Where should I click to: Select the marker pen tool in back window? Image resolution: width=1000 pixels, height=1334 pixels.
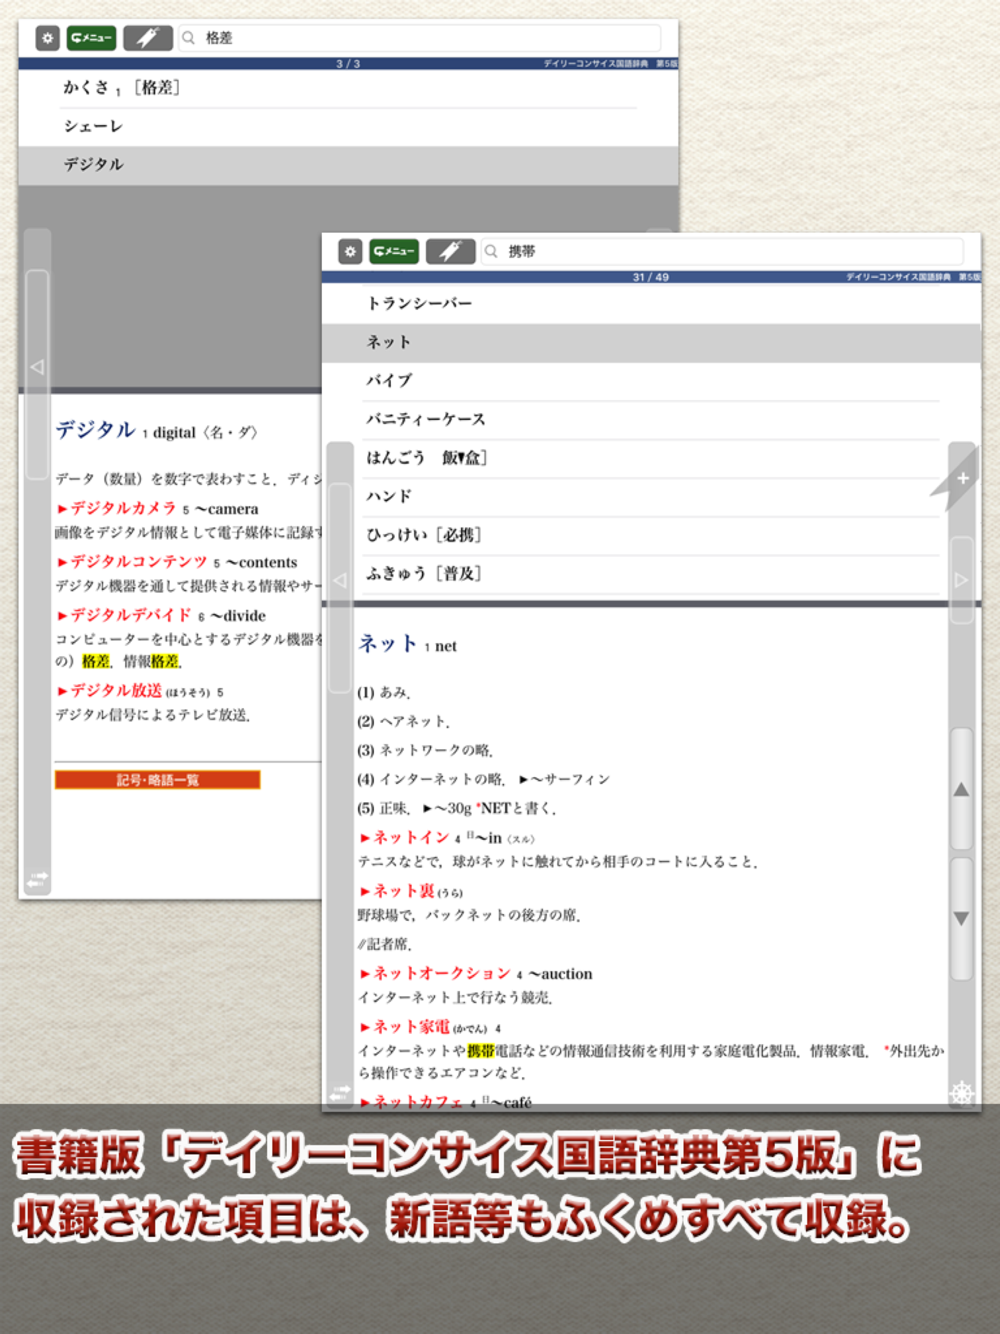tap(148, 38)
